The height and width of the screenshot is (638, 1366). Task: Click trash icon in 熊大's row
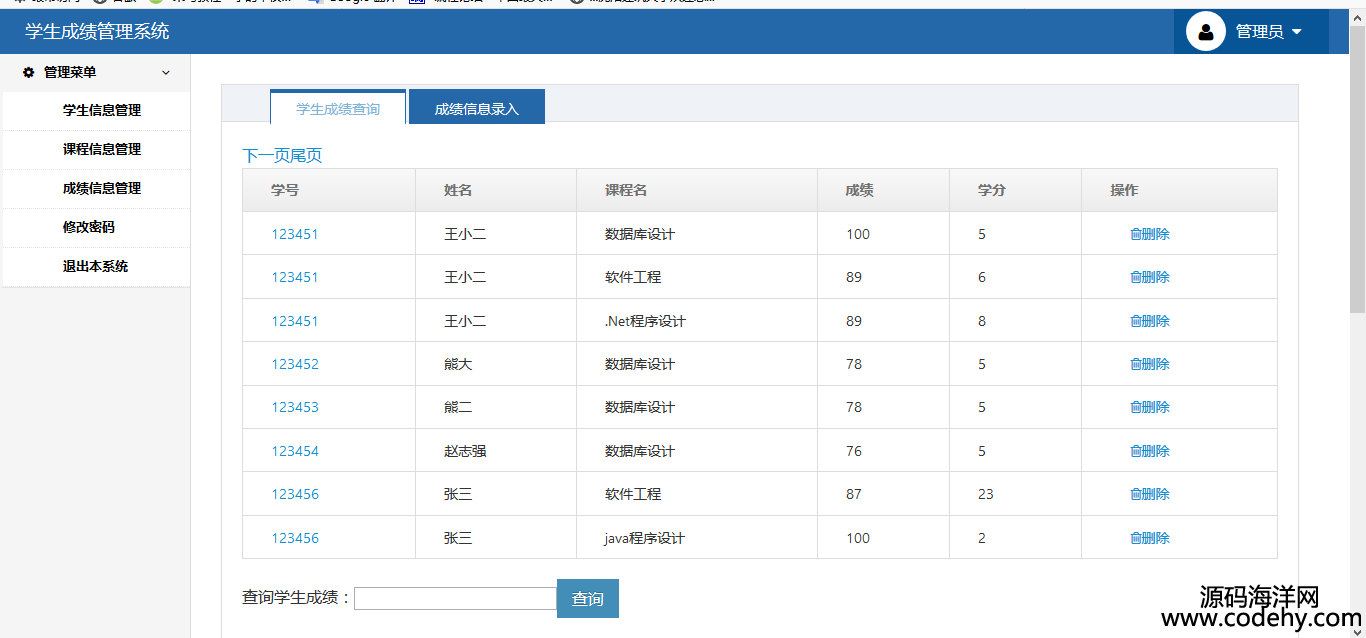point(1135,364)
